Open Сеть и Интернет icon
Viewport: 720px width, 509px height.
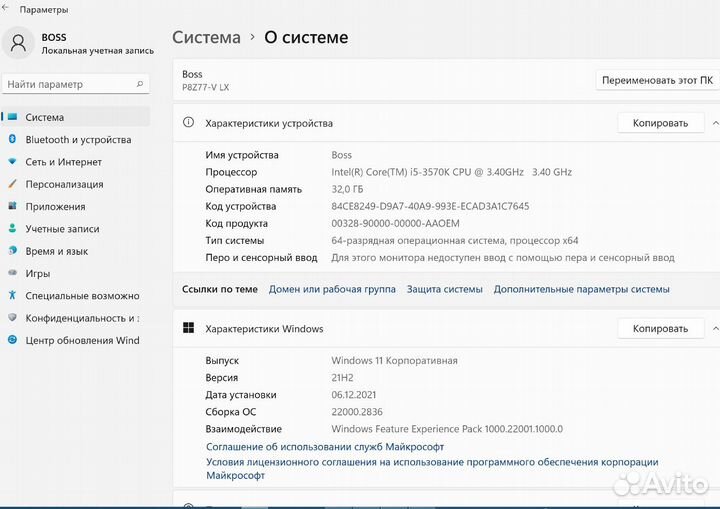12,161
